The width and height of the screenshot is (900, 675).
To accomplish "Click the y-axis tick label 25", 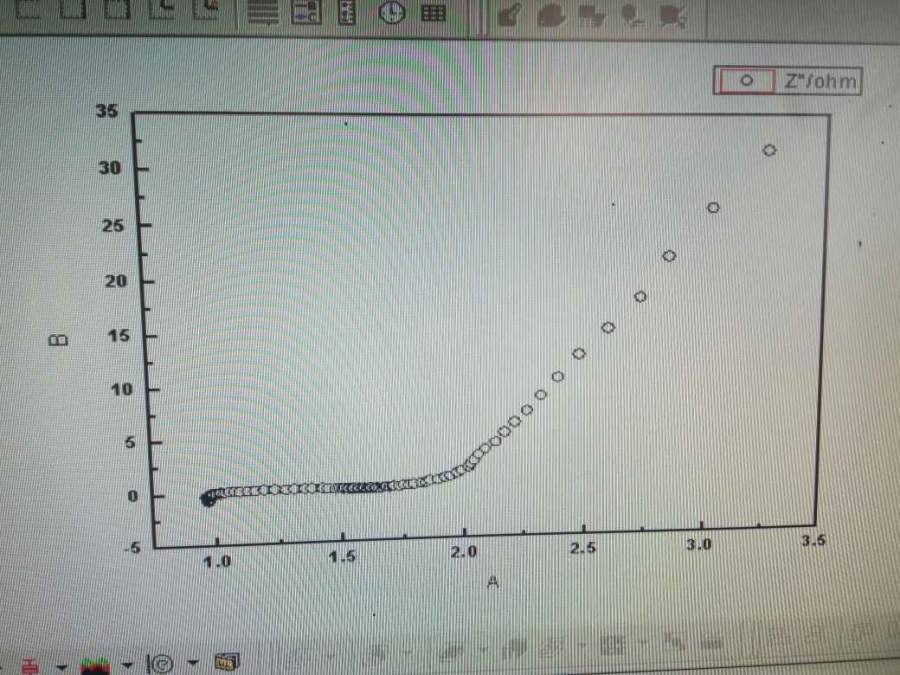I will click(113, 226).
